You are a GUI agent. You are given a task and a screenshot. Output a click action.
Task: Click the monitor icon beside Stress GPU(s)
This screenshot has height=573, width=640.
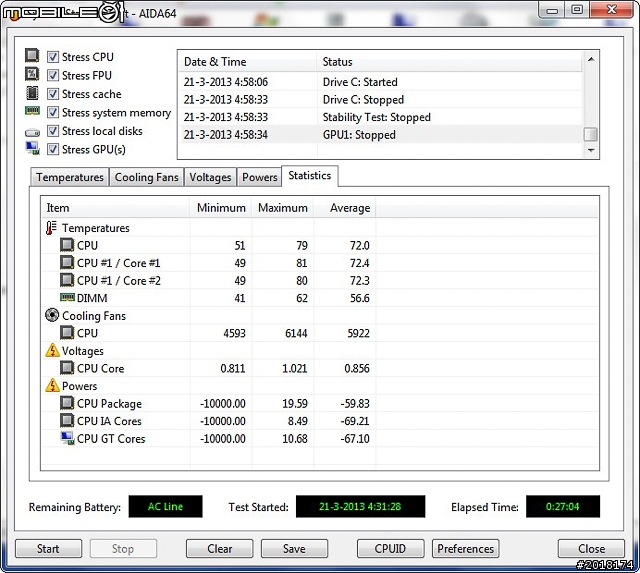click(32, 148)
